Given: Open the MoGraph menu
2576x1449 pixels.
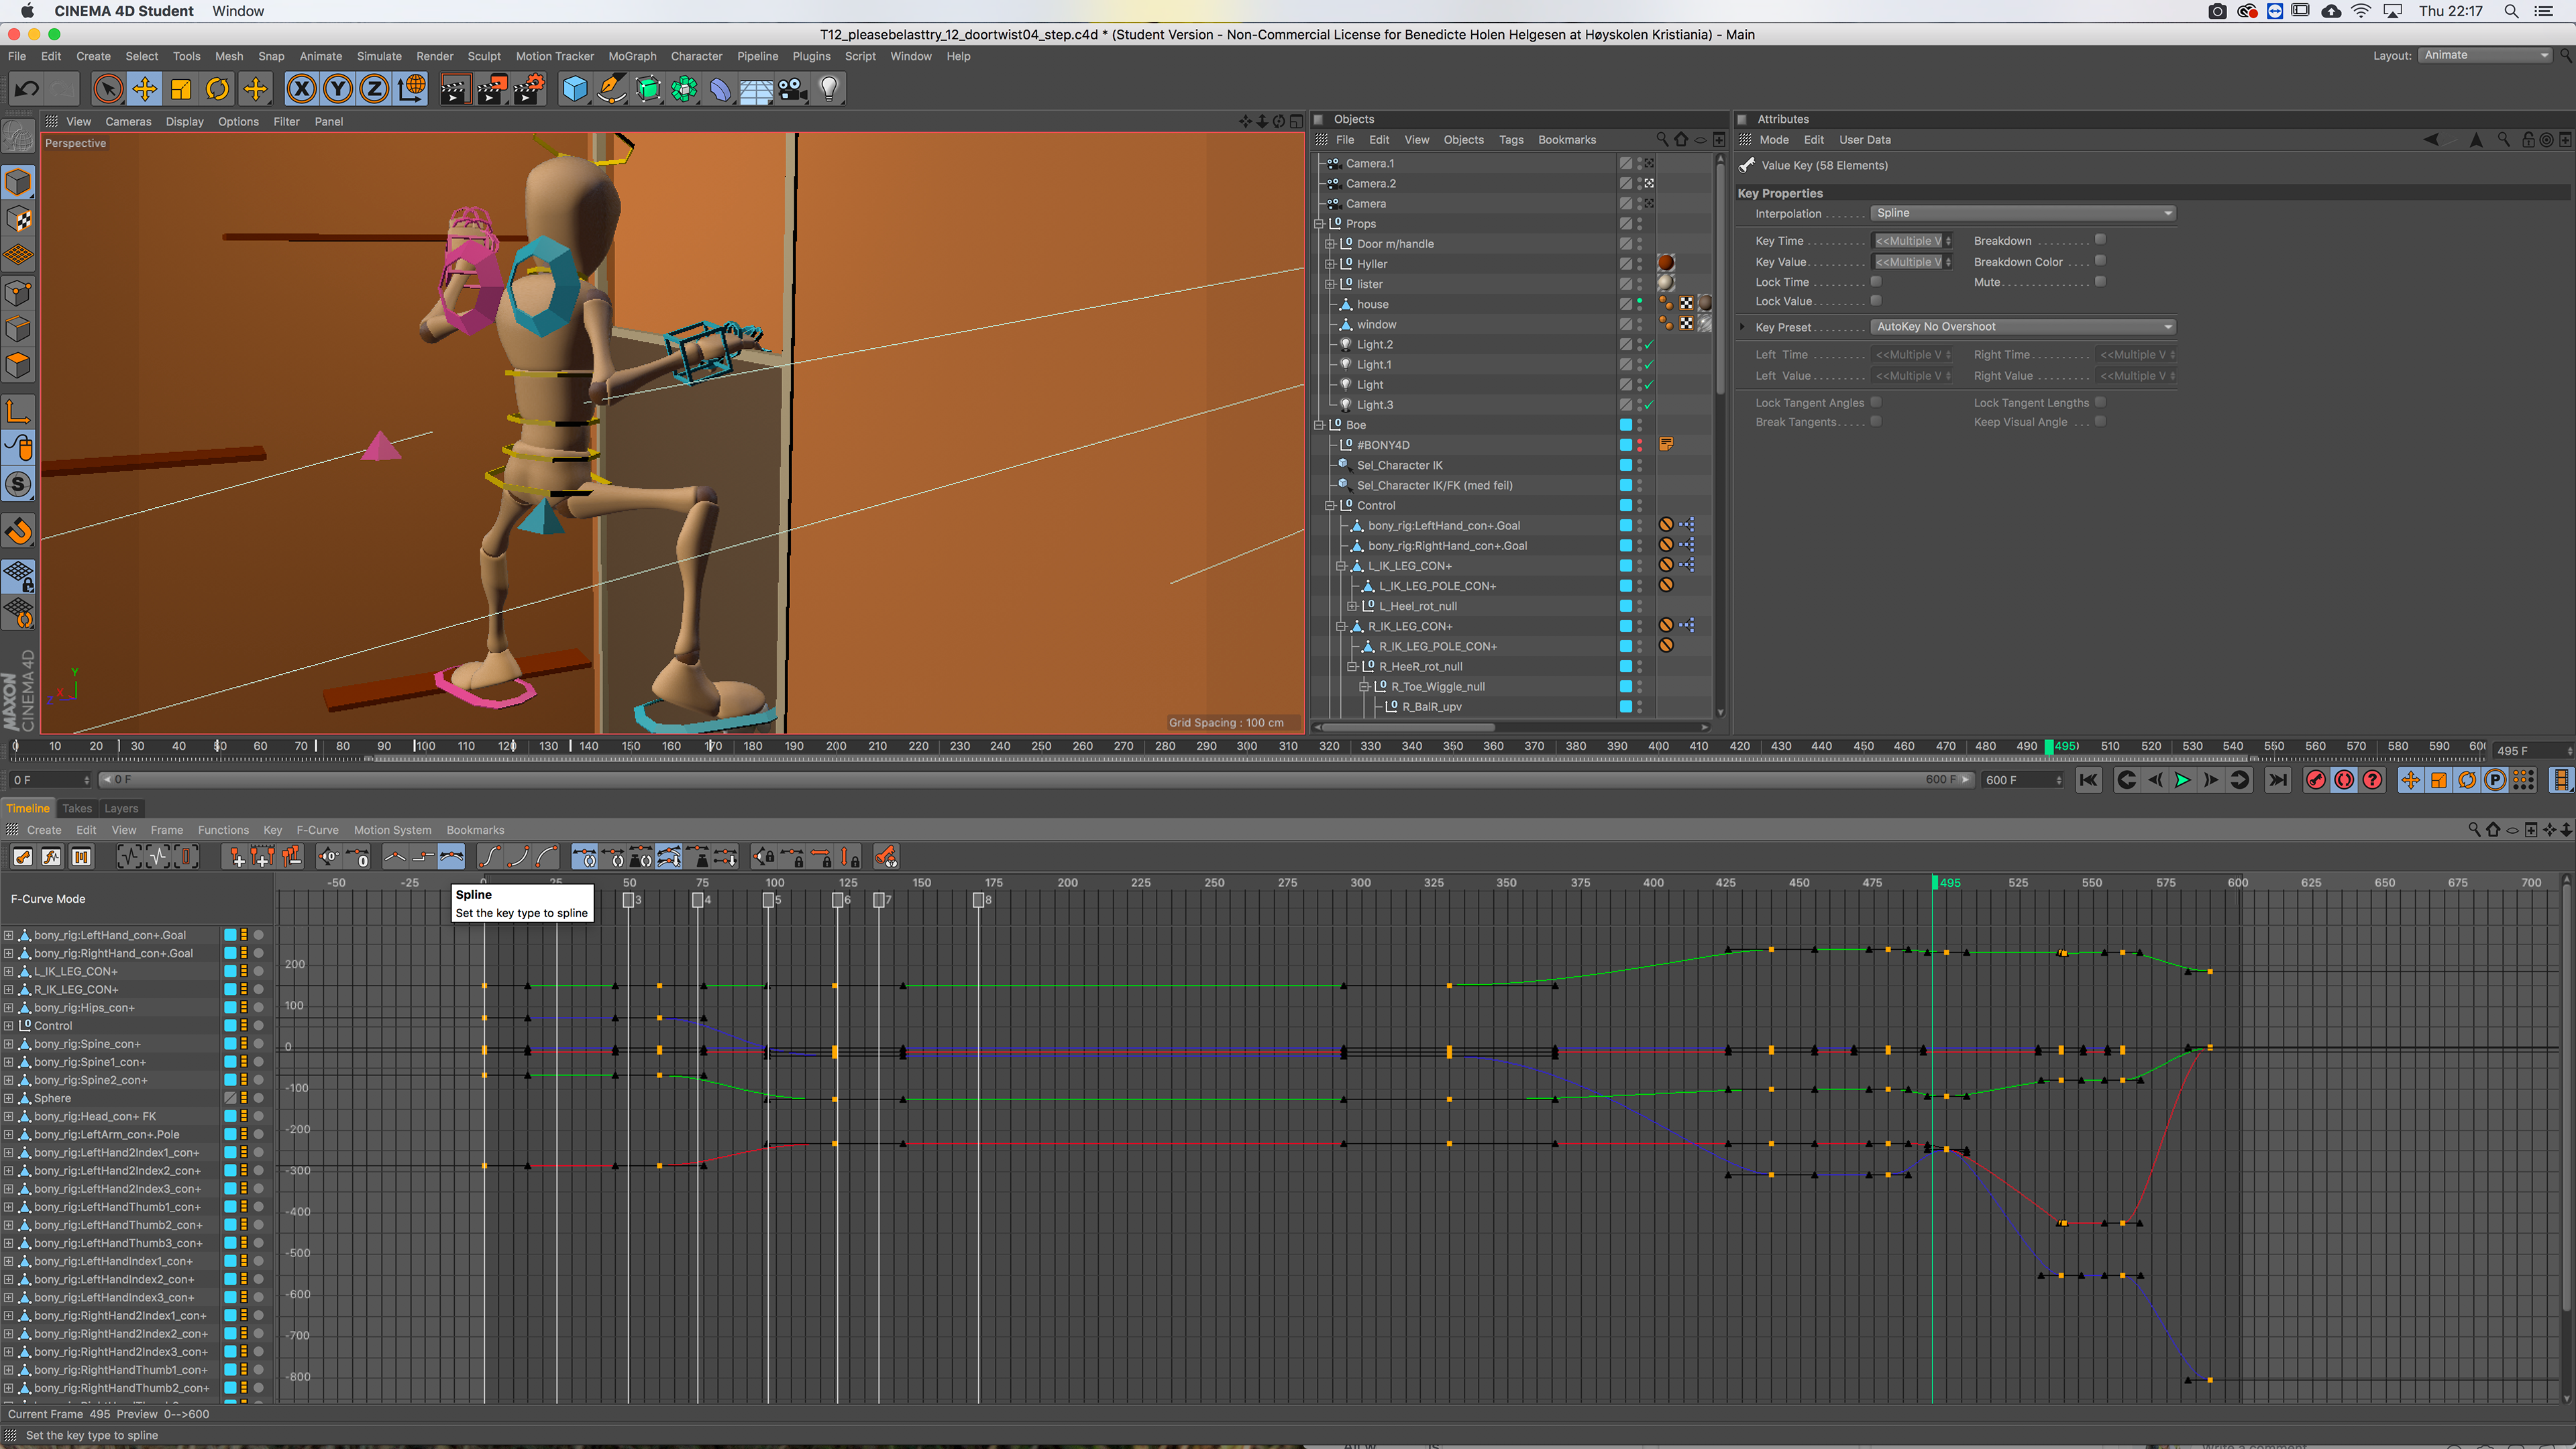Looking at the screenshot, I should pos(632,56).
